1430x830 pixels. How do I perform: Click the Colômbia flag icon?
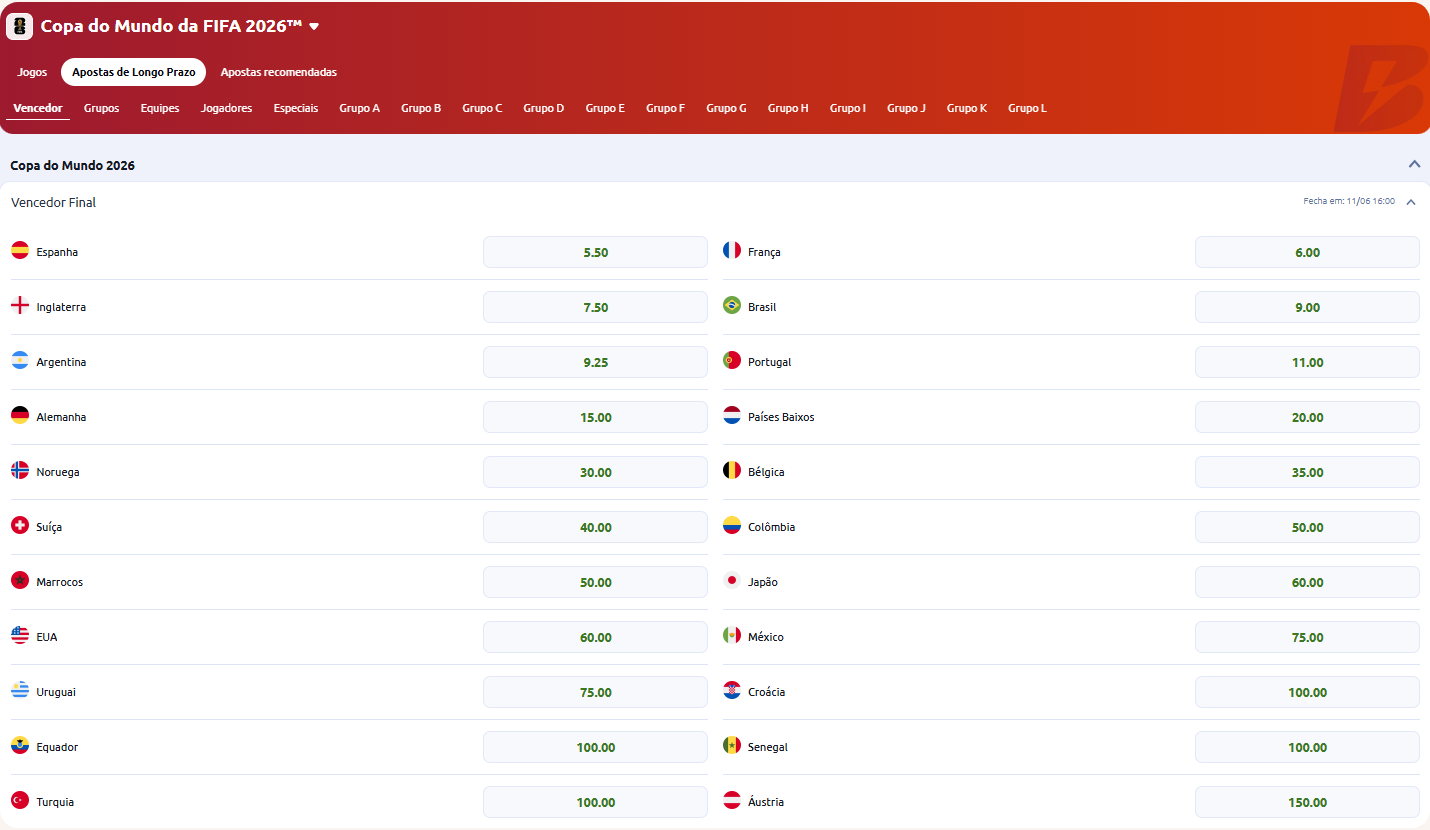pos(732,526)
